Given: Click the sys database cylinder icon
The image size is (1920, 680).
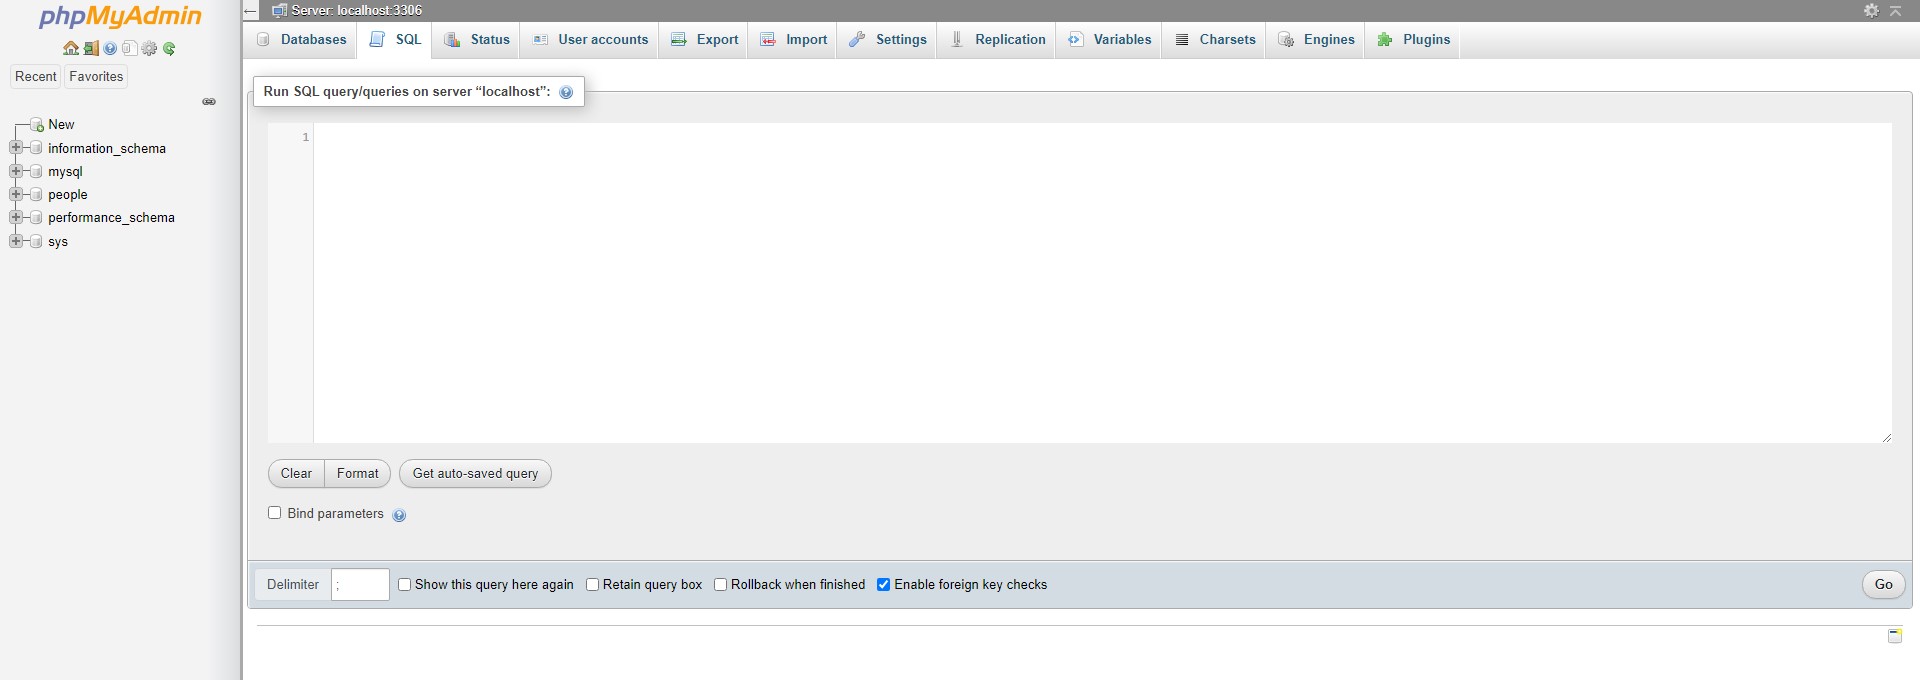Looking at the screenshot, I should tap(37, 241).
